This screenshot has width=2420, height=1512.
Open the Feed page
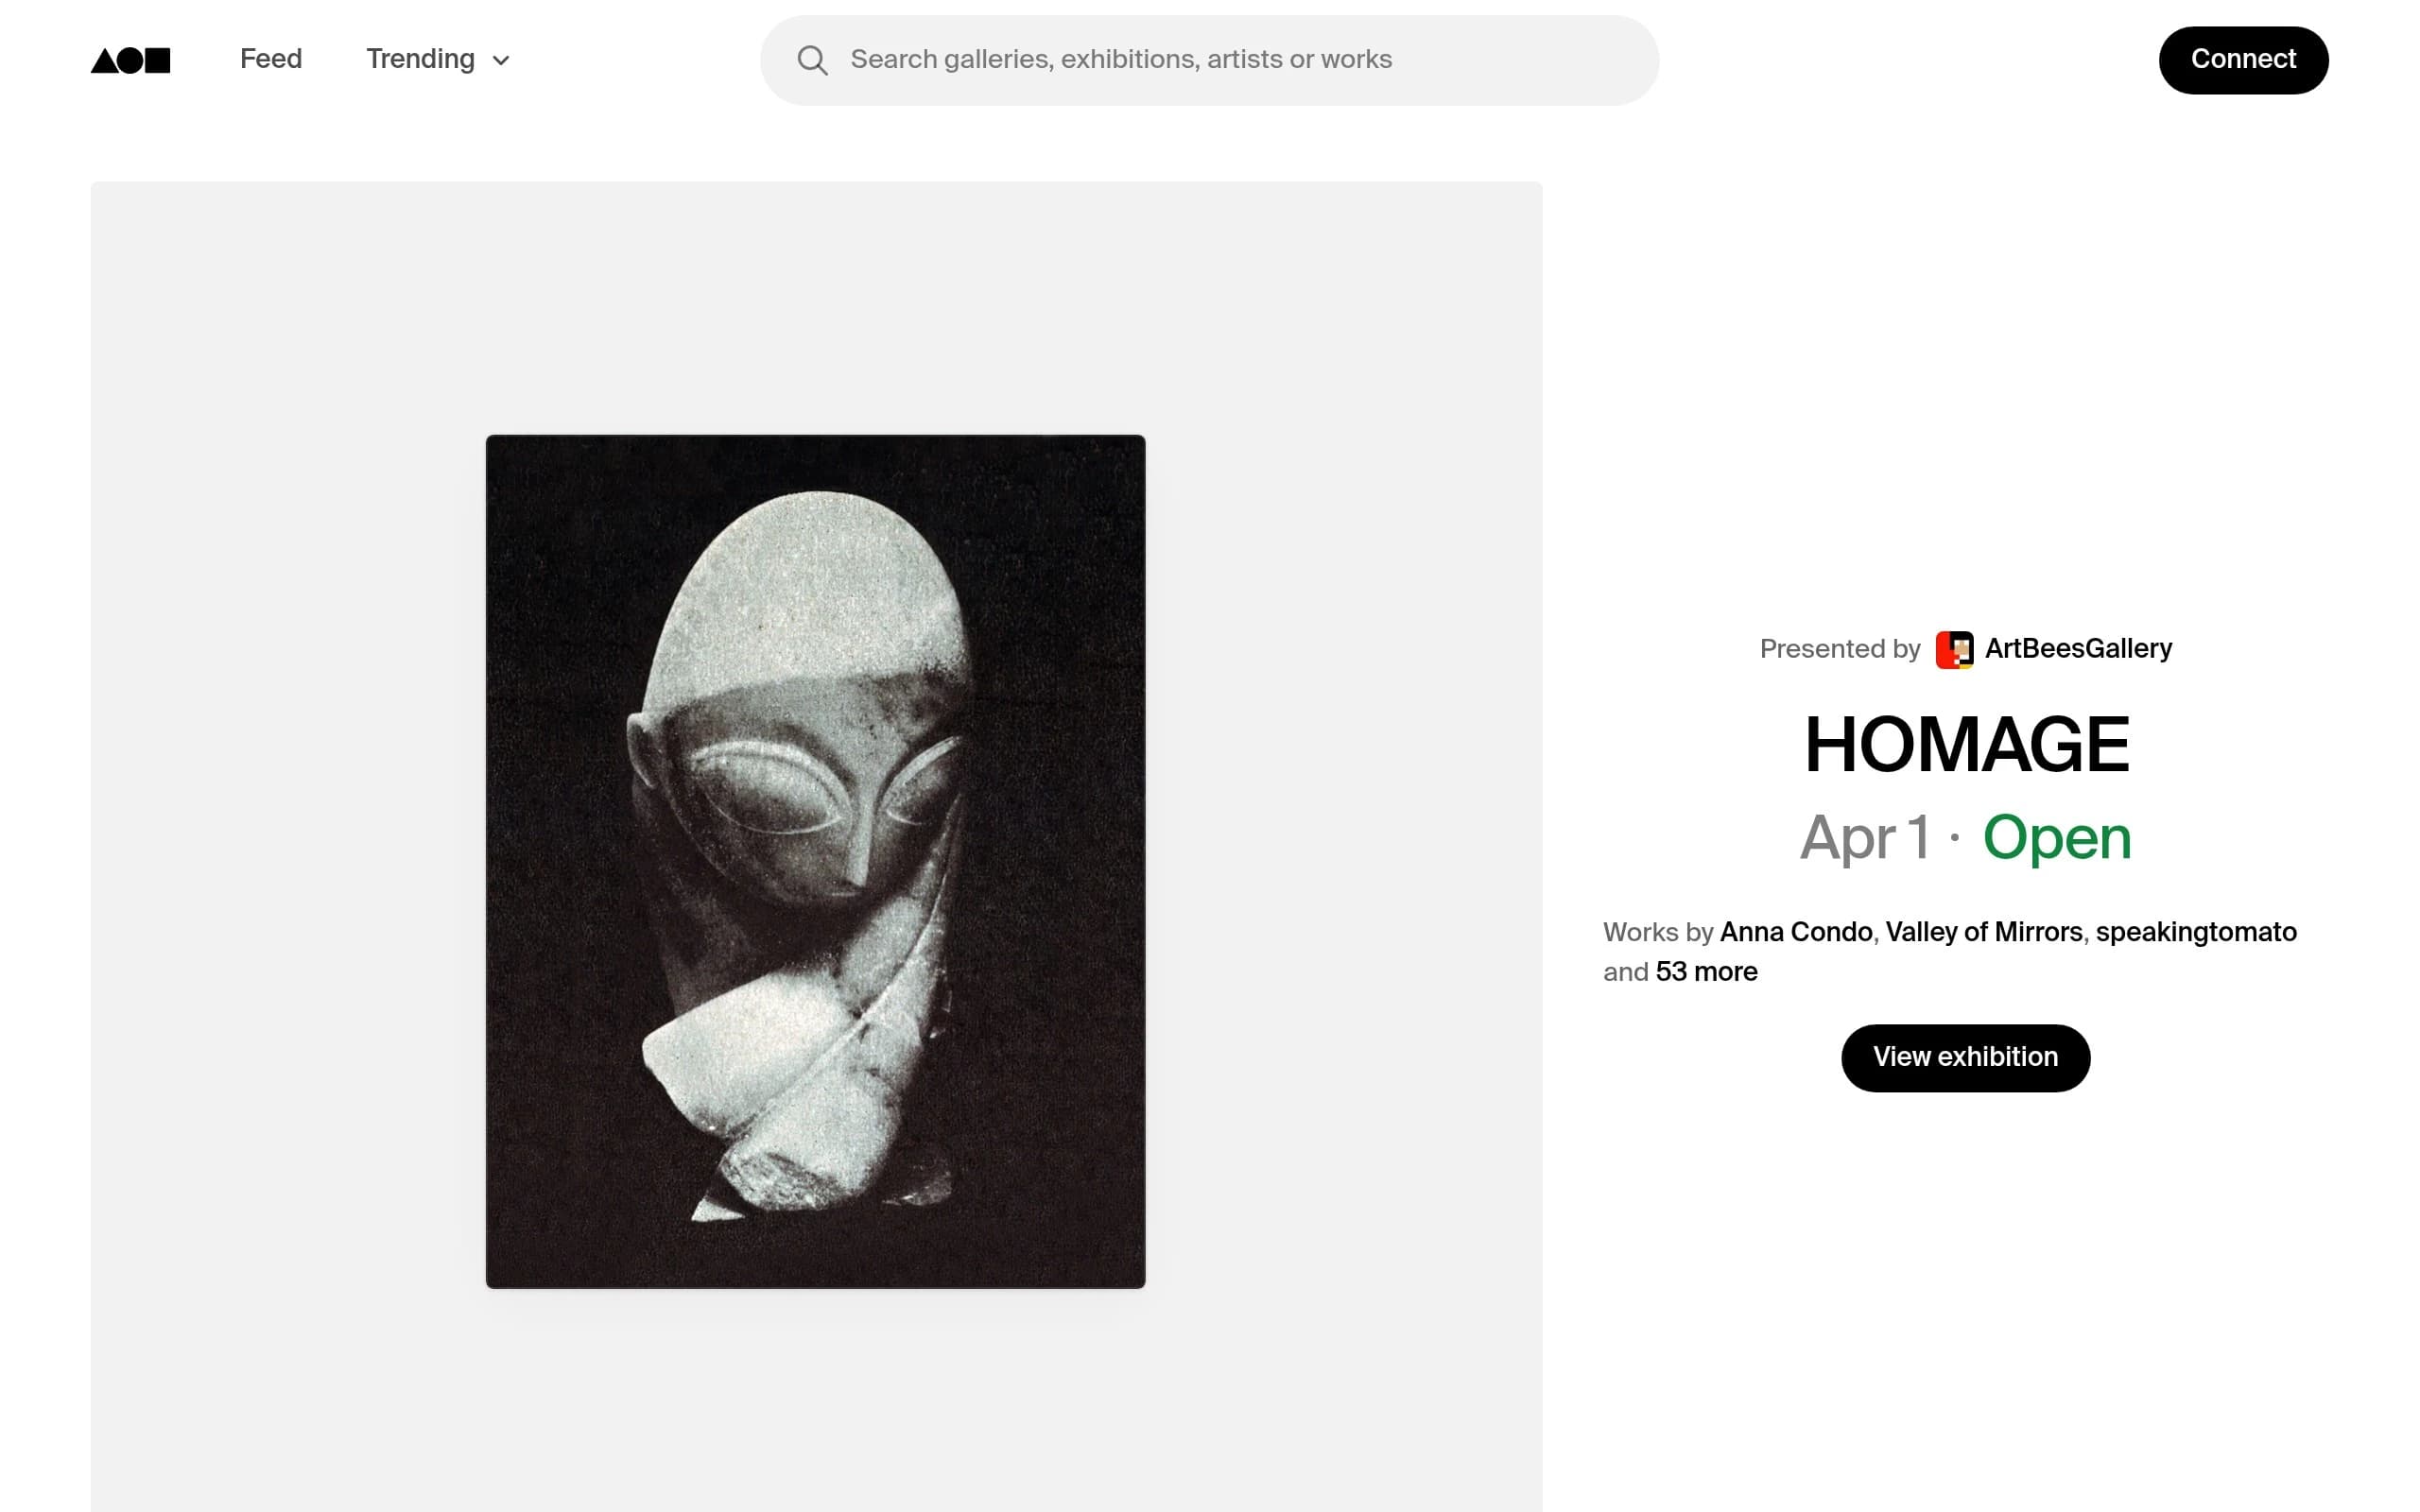[x=271, y=59]
